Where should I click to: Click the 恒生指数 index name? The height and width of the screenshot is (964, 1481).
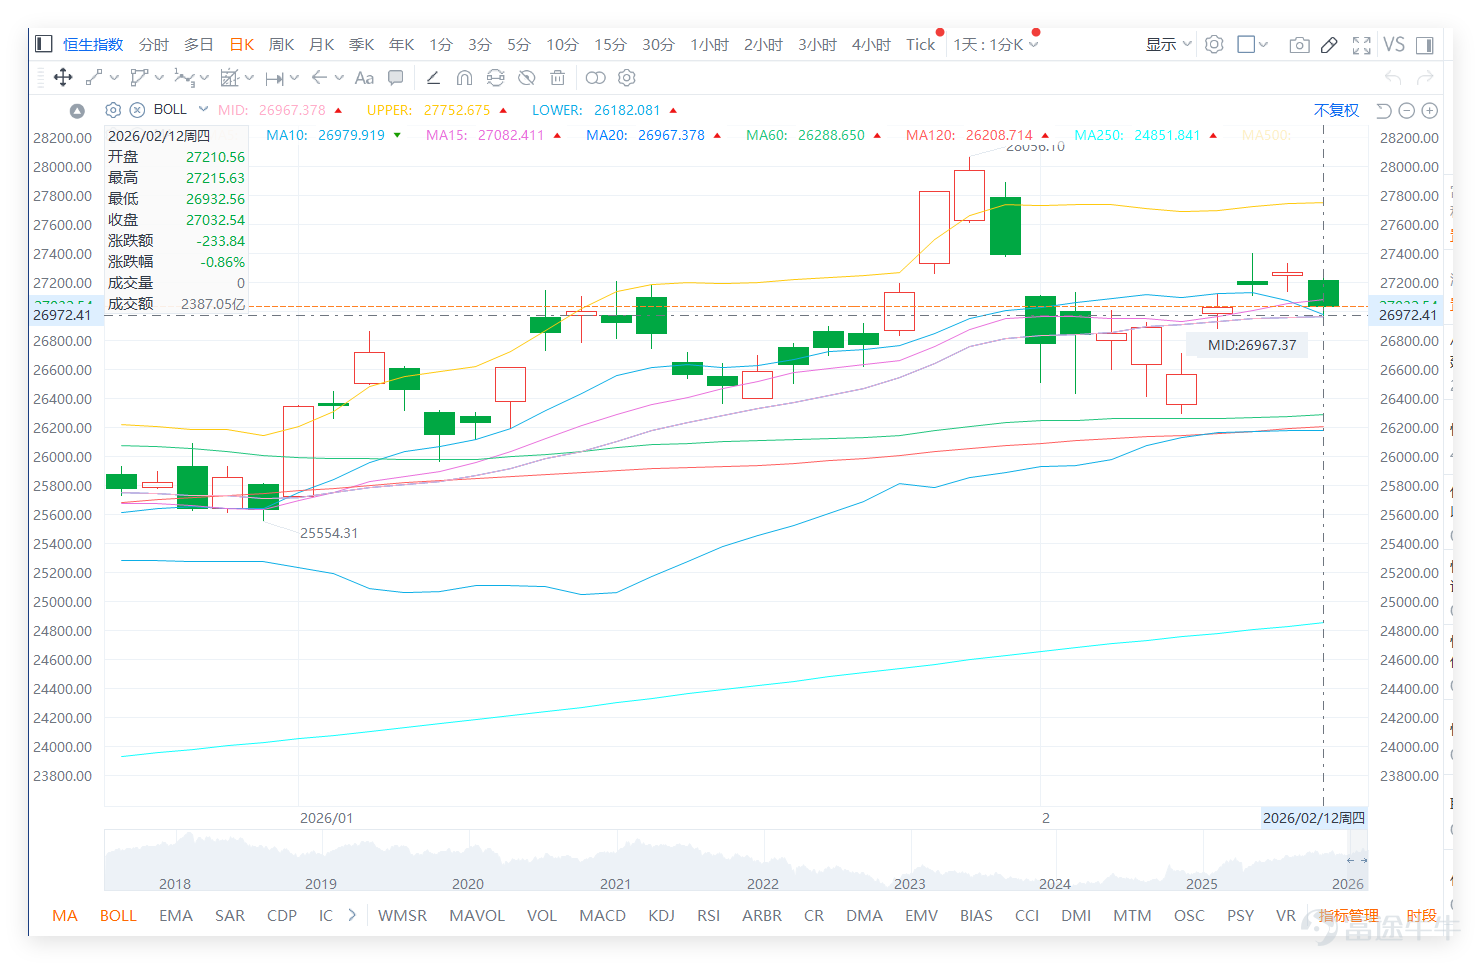point(93,44)
